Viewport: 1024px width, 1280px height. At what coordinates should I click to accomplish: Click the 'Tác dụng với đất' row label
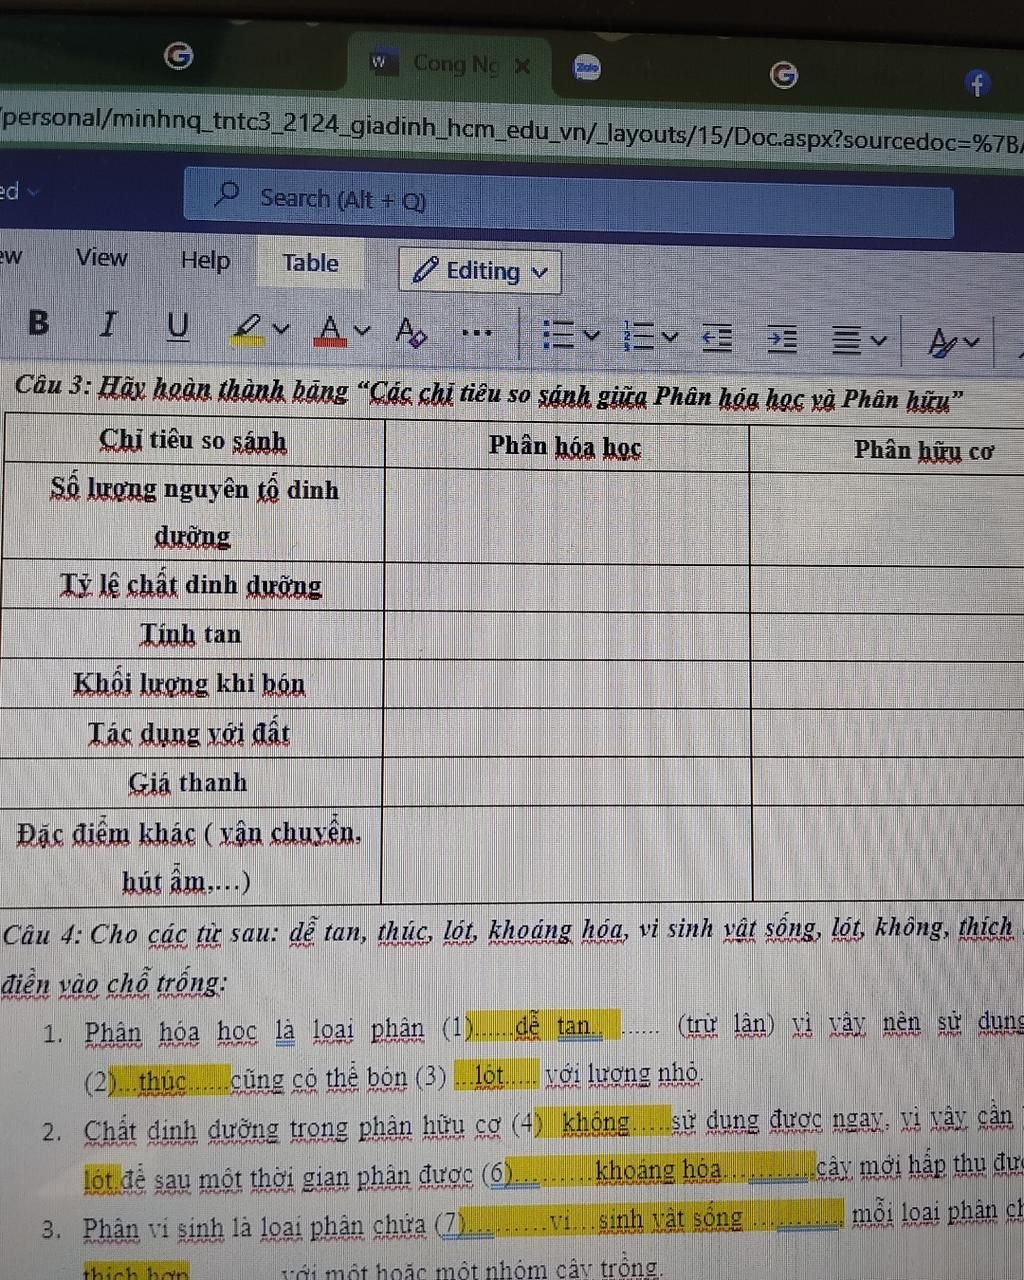189,733
